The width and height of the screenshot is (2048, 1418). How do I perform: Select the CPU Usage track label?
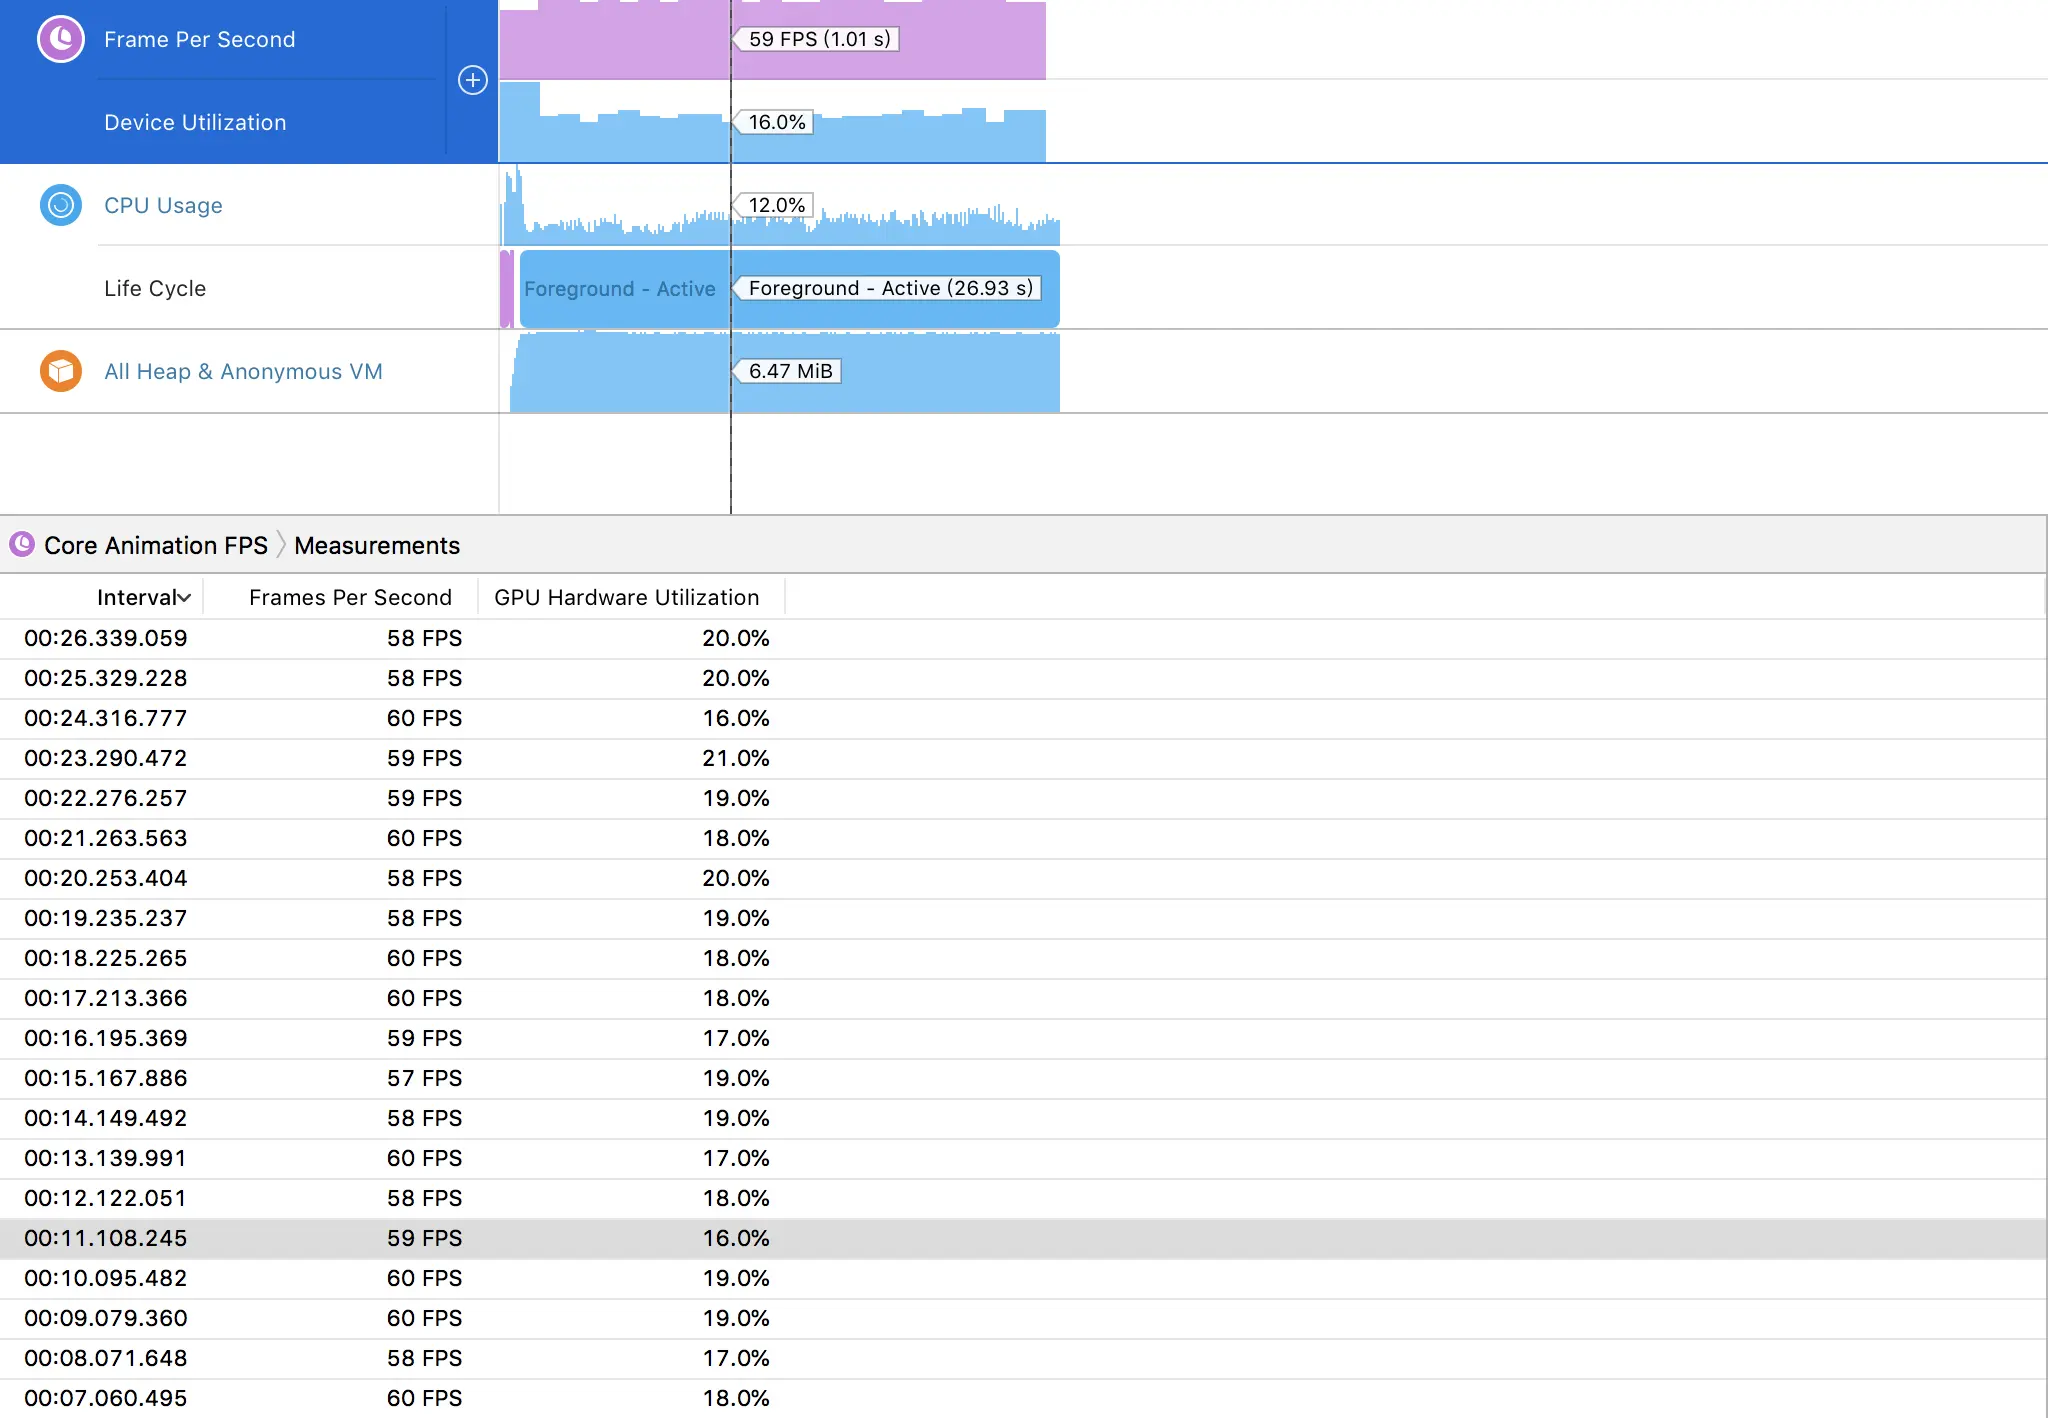[x=163, y=205]
